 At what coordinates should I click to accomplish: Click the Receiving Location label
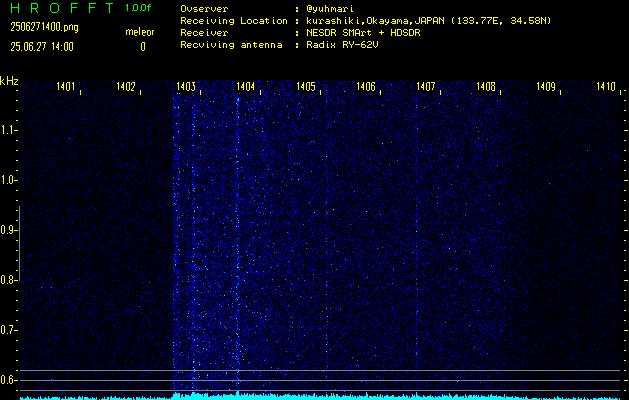234,21
